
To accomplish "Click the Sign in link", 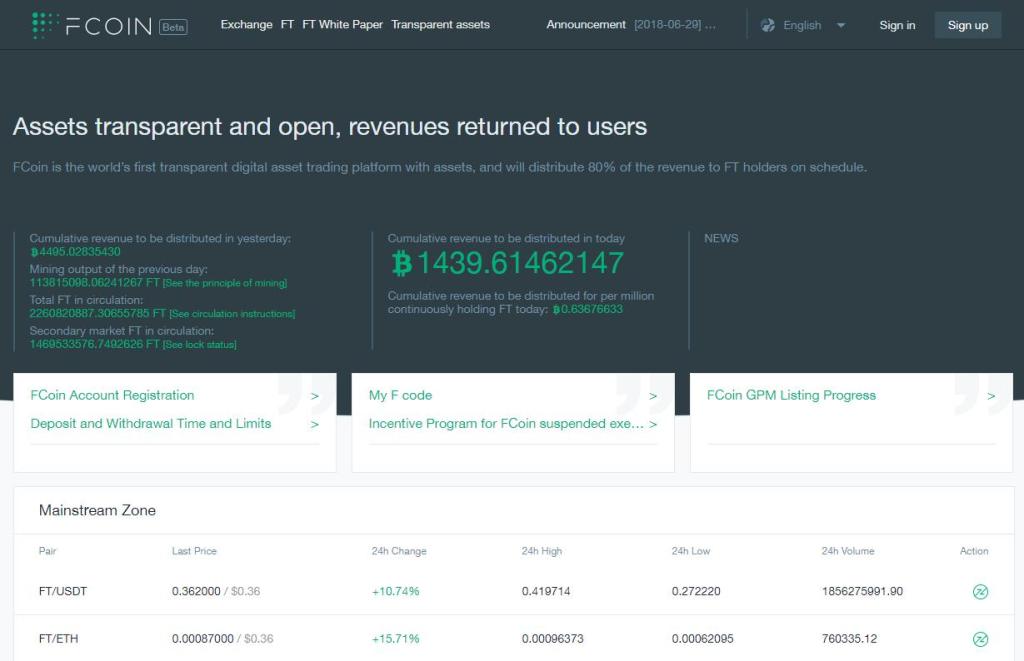I will click(x=897, y=25).
